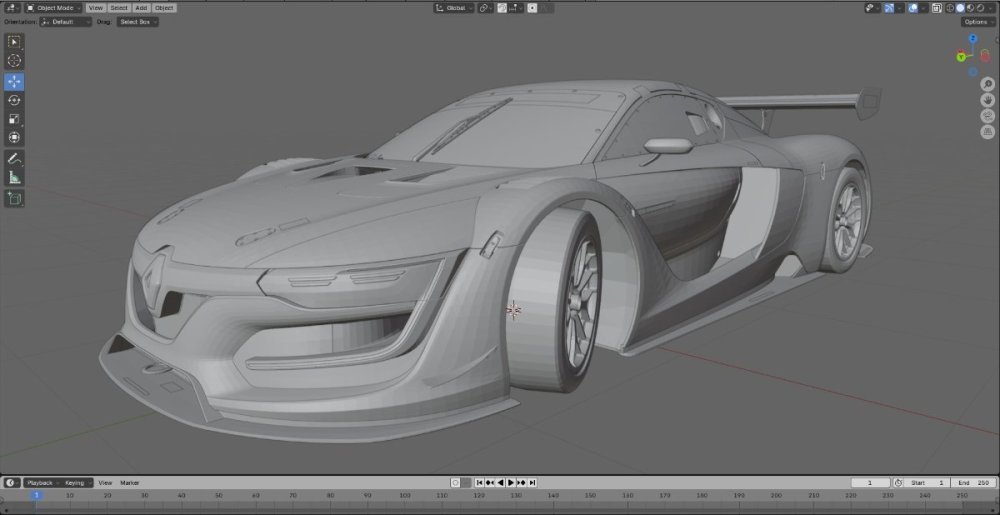Select the Add Cube tool
This screenshot has width=1000, height=515.
point(14,199)
